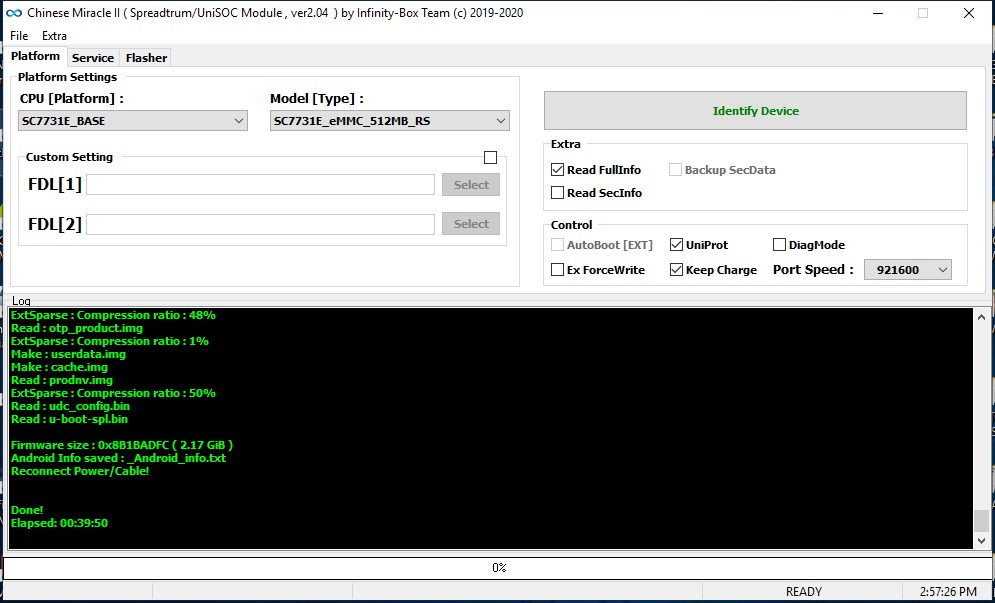
Task: Click 'Elapsed: 00:39:50' log line
Action: click(x=60, y=523)
